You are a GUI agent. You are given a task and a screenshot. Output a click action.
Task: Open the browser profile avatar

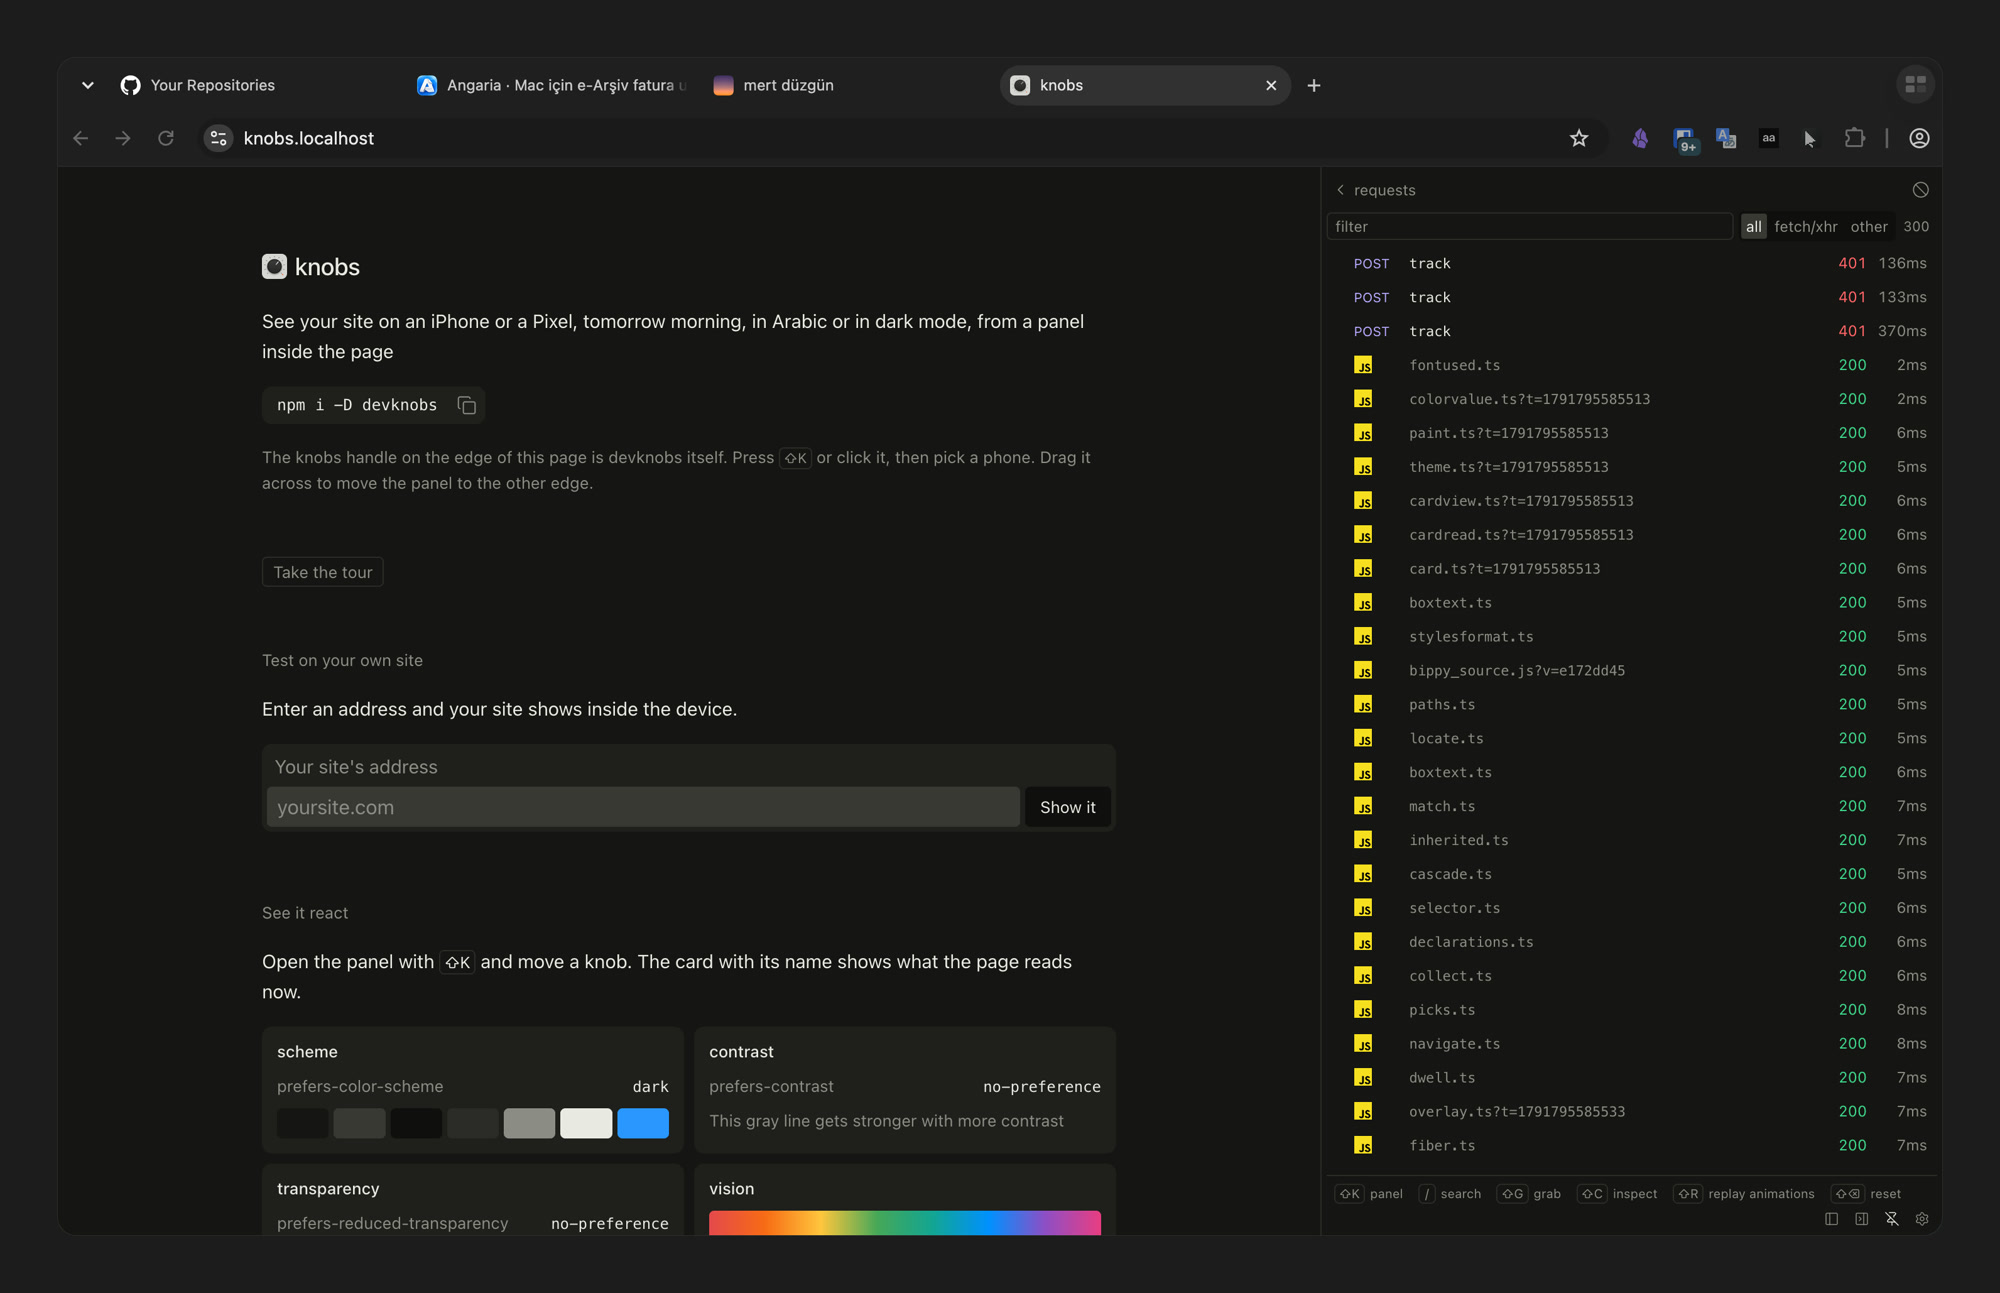1919,139
